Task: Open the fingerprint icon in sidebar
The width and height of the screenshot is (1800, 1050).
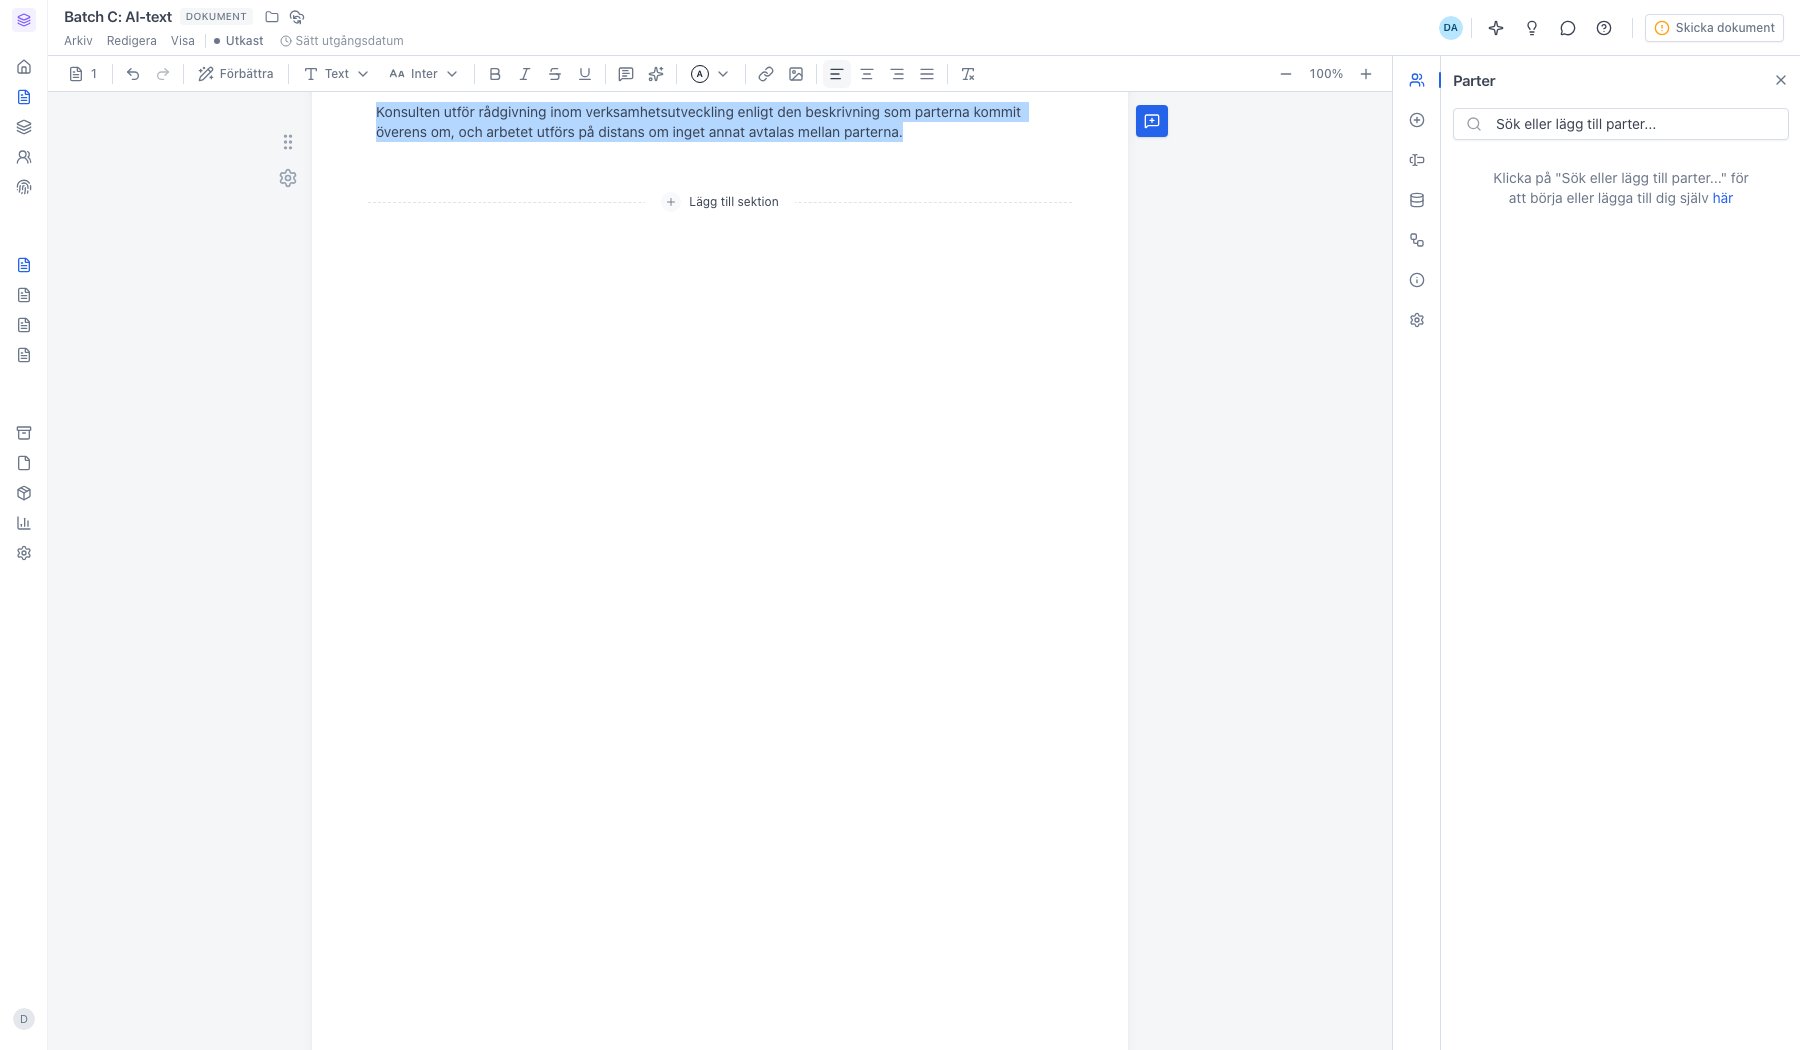Action: tap(24, 187)
